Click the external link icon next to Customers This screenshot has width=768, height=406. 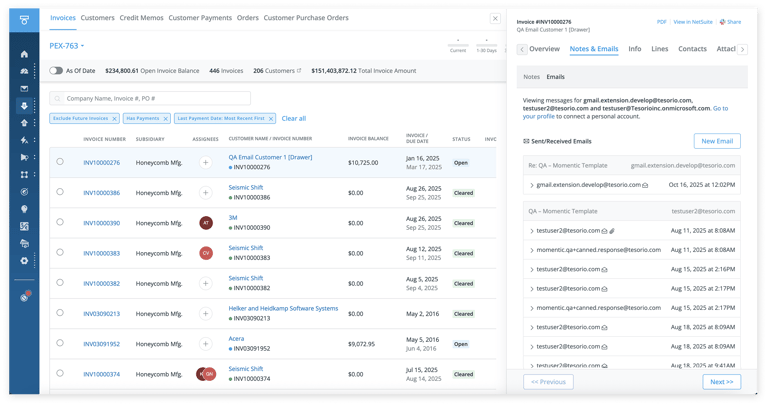(x=299, y=71)
